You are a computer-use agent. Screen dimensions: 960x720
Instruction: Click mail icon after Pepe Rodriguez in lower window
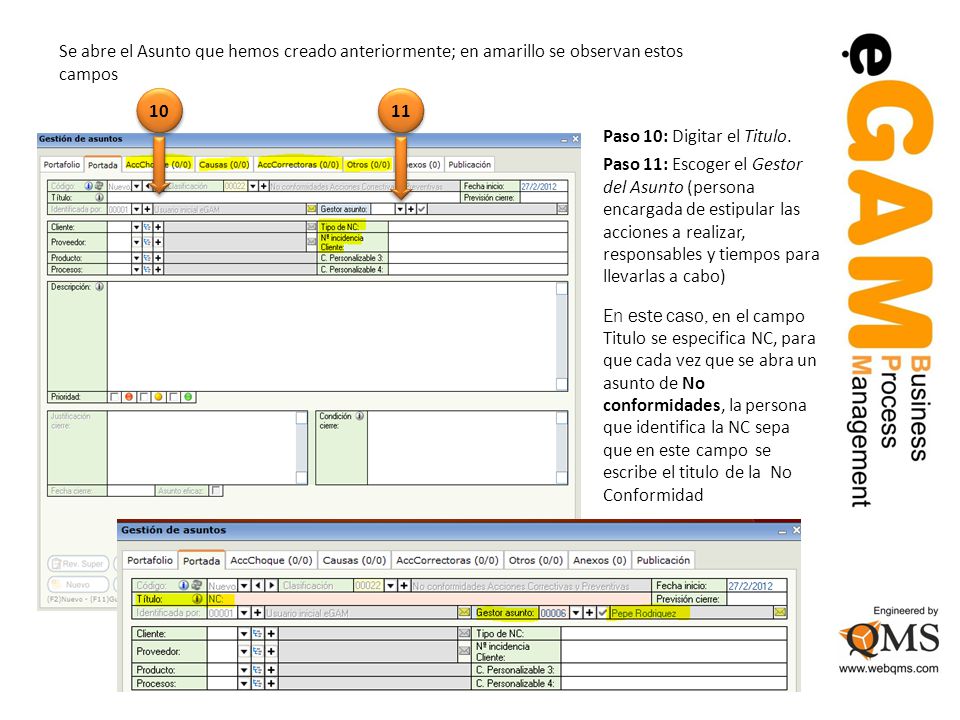(780, 613)
